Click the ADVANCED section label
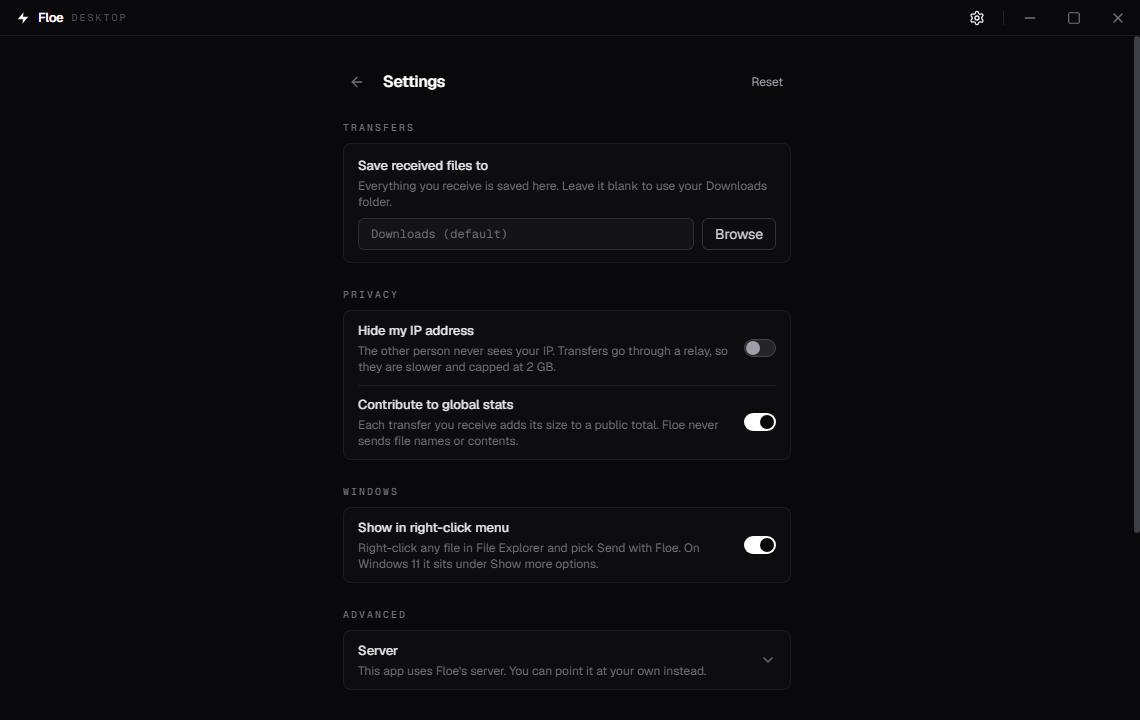 pyautogui.click(x=374, y=615)
